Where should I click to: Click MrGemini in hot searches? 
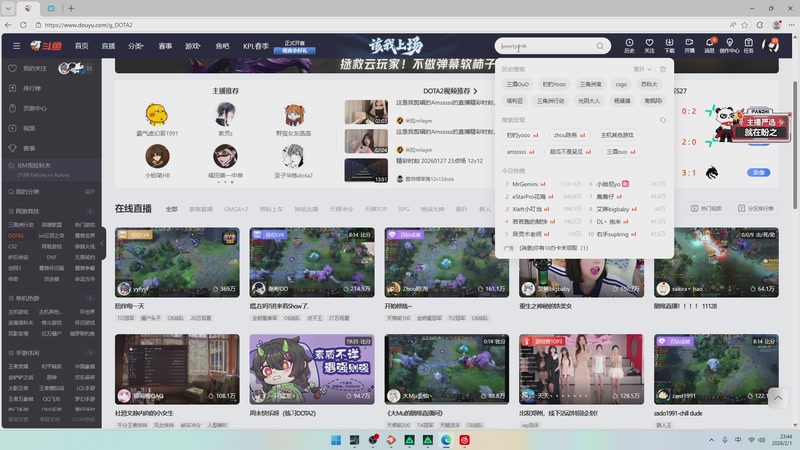[x=525, y=184]
